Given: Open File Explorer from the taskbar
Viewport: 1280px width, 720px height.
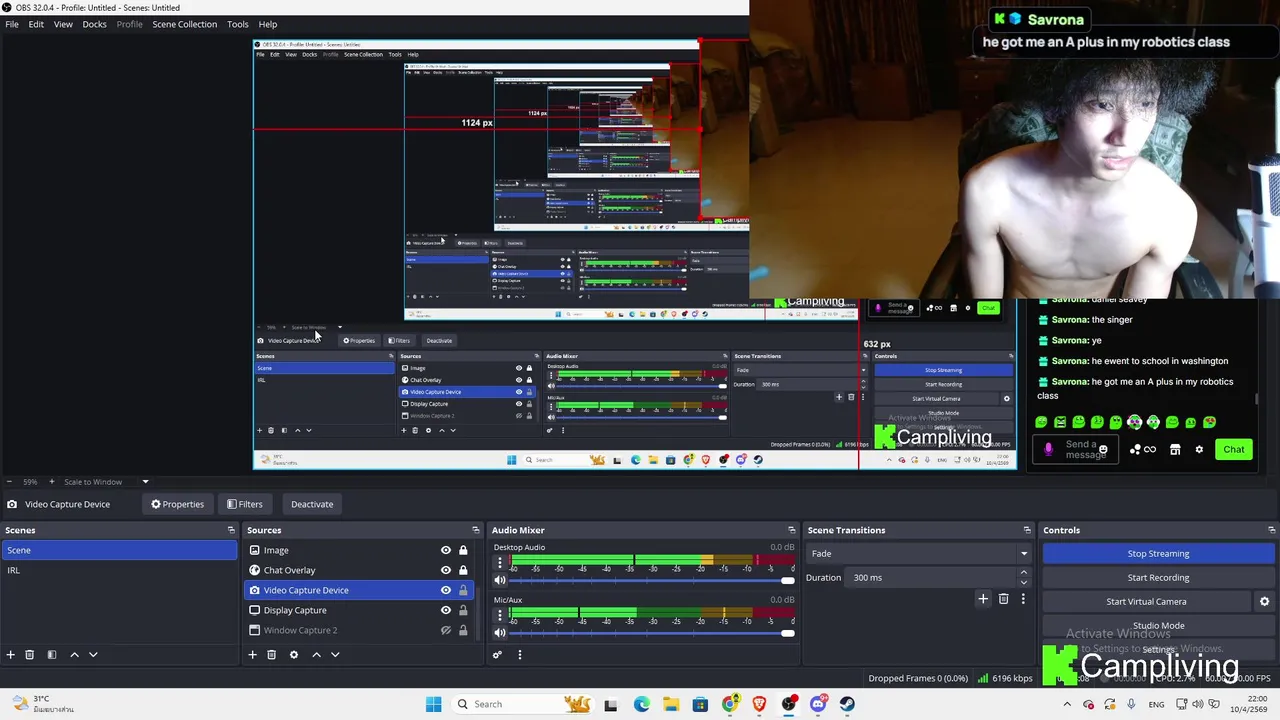Looking at the screenshot, I should (671, 704).
